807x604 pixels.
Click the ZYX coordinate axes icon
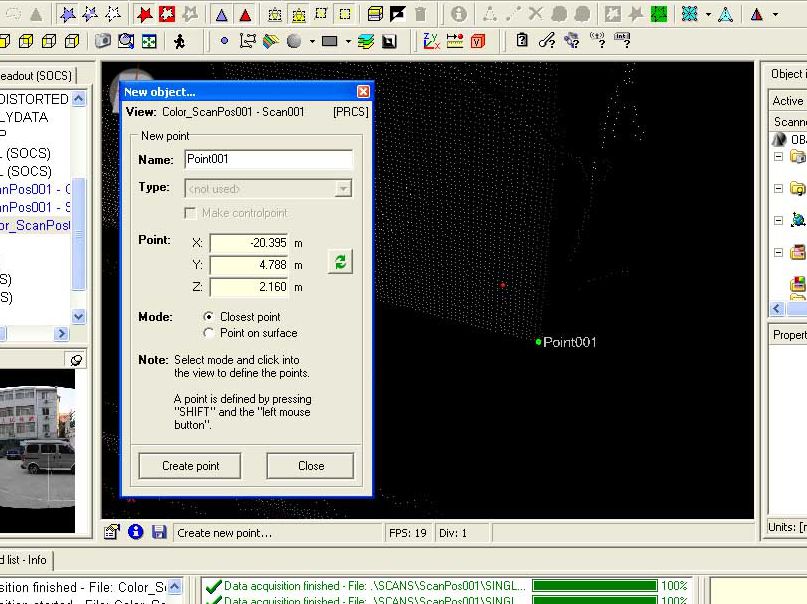[431, 41]
